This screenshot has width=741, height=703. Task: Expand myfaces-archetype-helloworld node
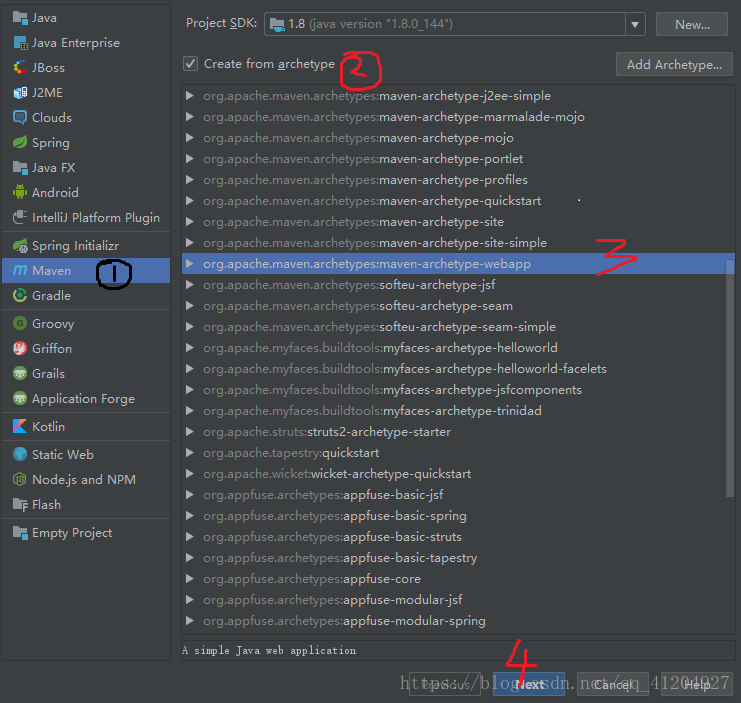click(x=190, y=348)
